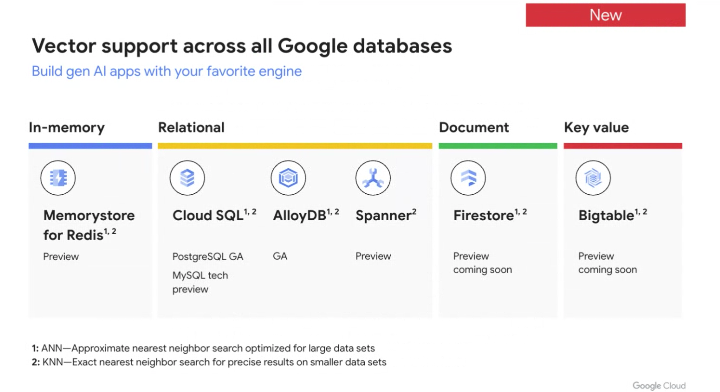Viewport: 720px width, 392px height.
Task: Click the Bigtable icon
Action: point(593,178)
